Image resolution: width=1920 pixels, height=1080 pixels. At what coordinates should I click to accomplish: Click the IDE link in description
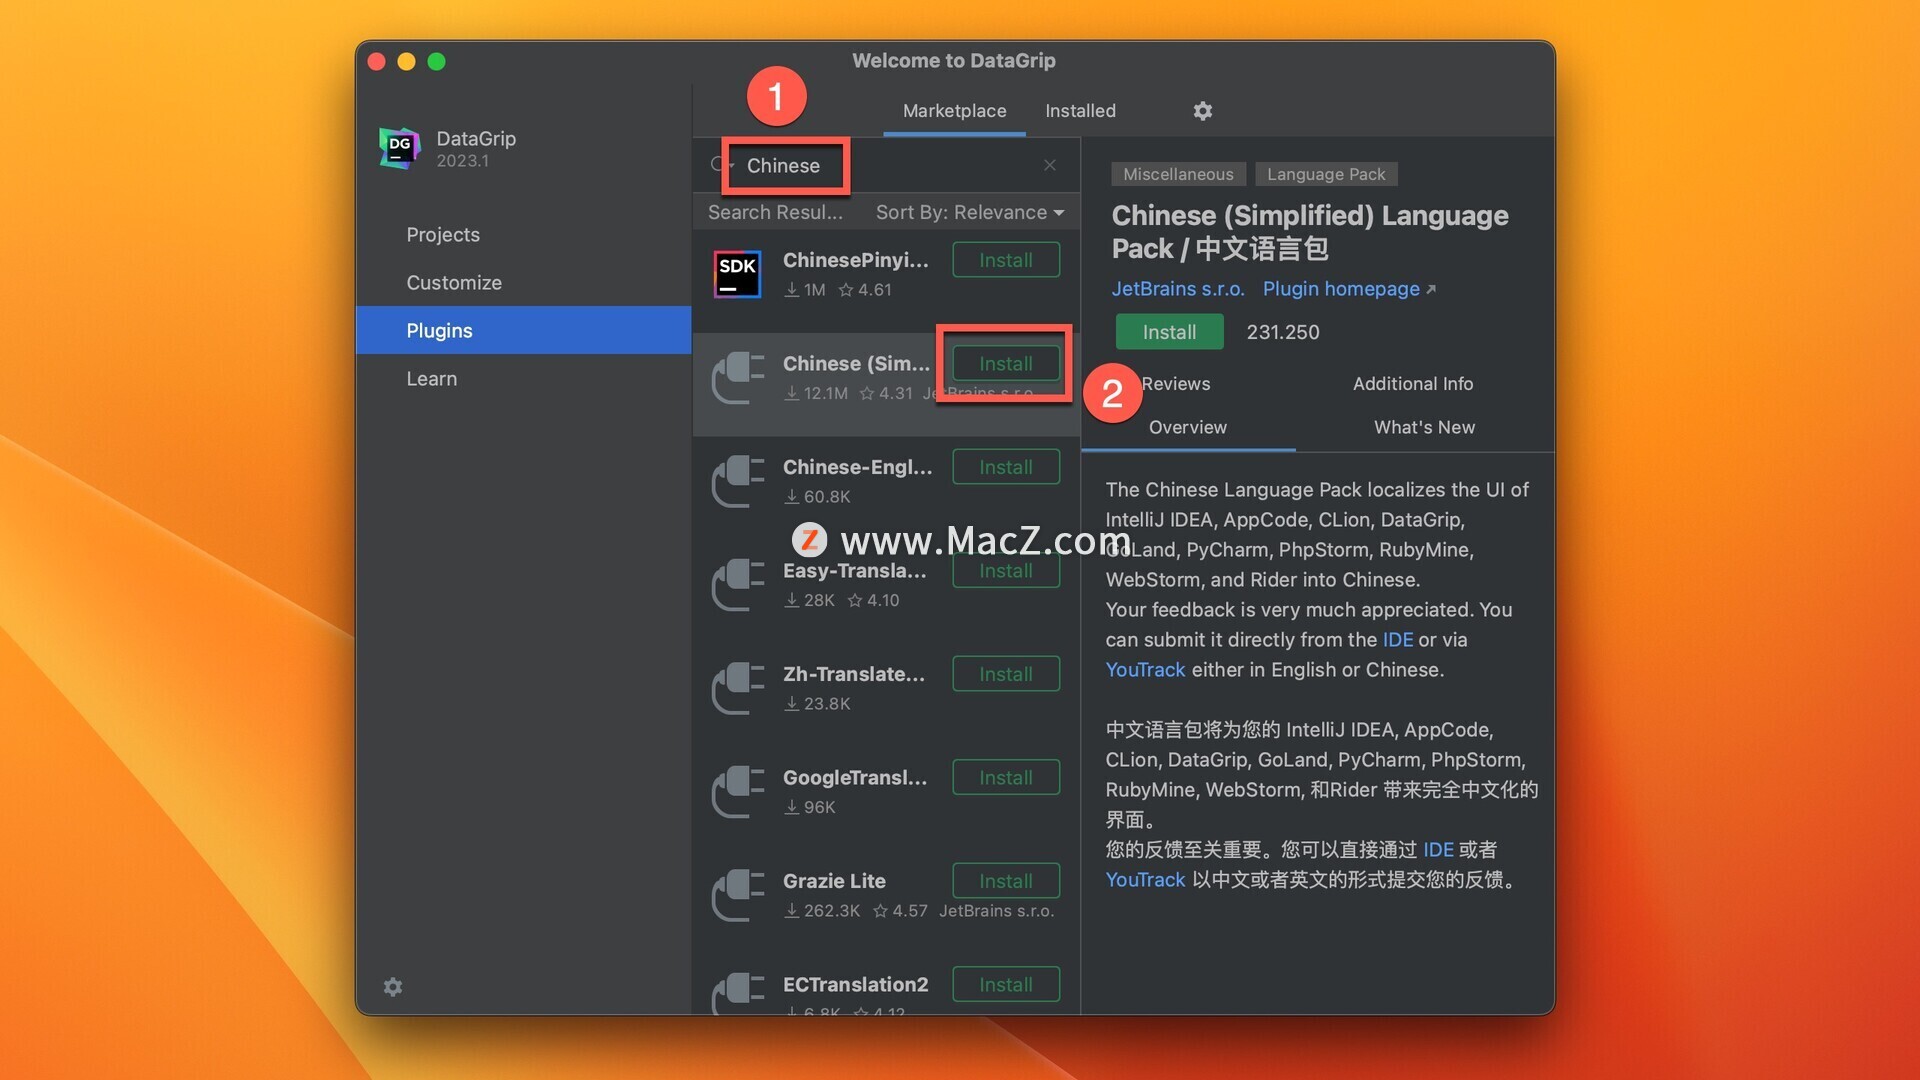pos(1396,640)
